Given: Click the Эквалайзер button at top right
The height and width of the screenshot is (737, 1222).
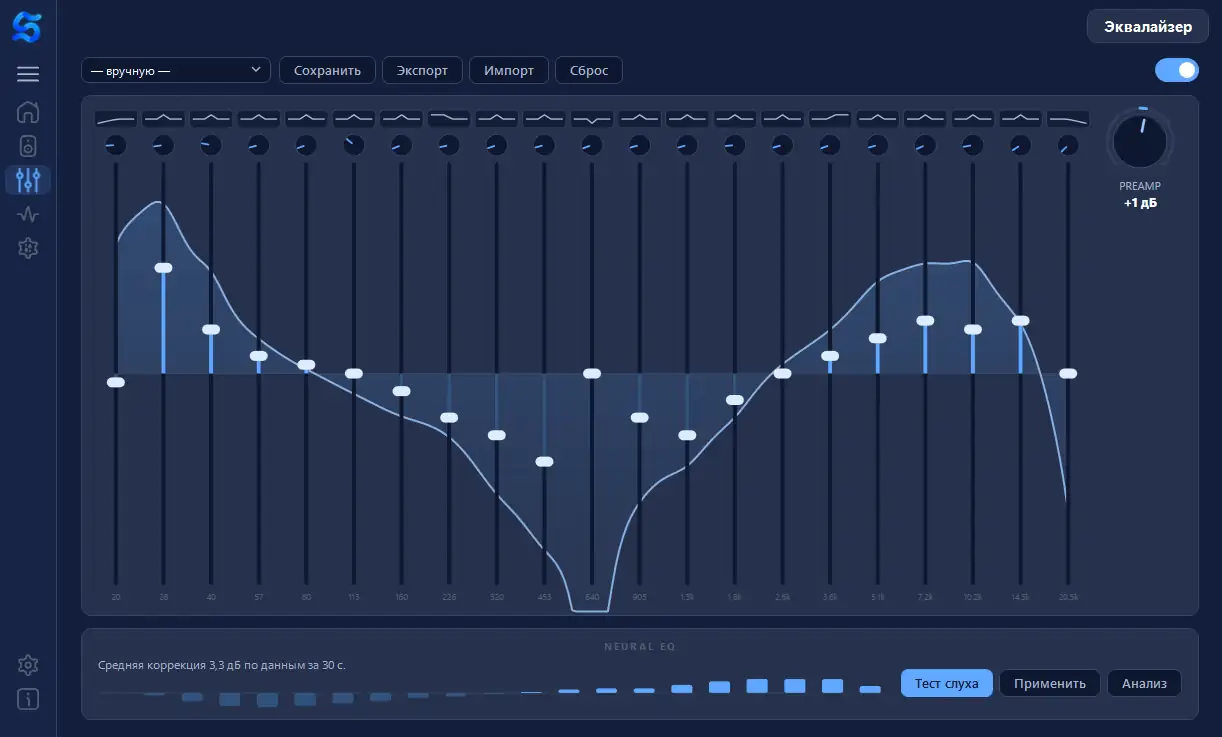Looking at the screenshot, I should 1148,26.
